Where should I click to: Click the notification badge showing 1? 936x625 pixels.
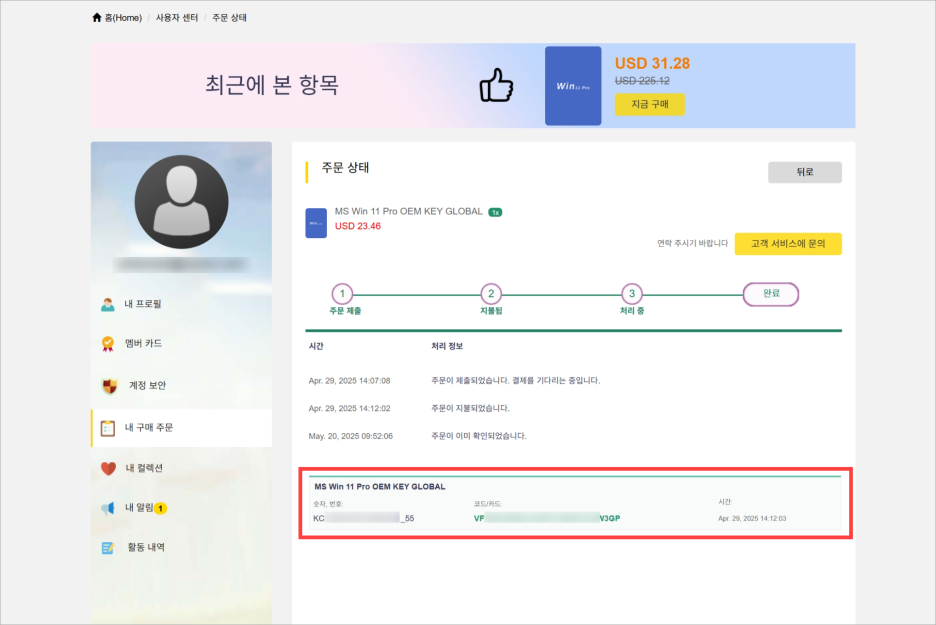click(x=160, y=509)
